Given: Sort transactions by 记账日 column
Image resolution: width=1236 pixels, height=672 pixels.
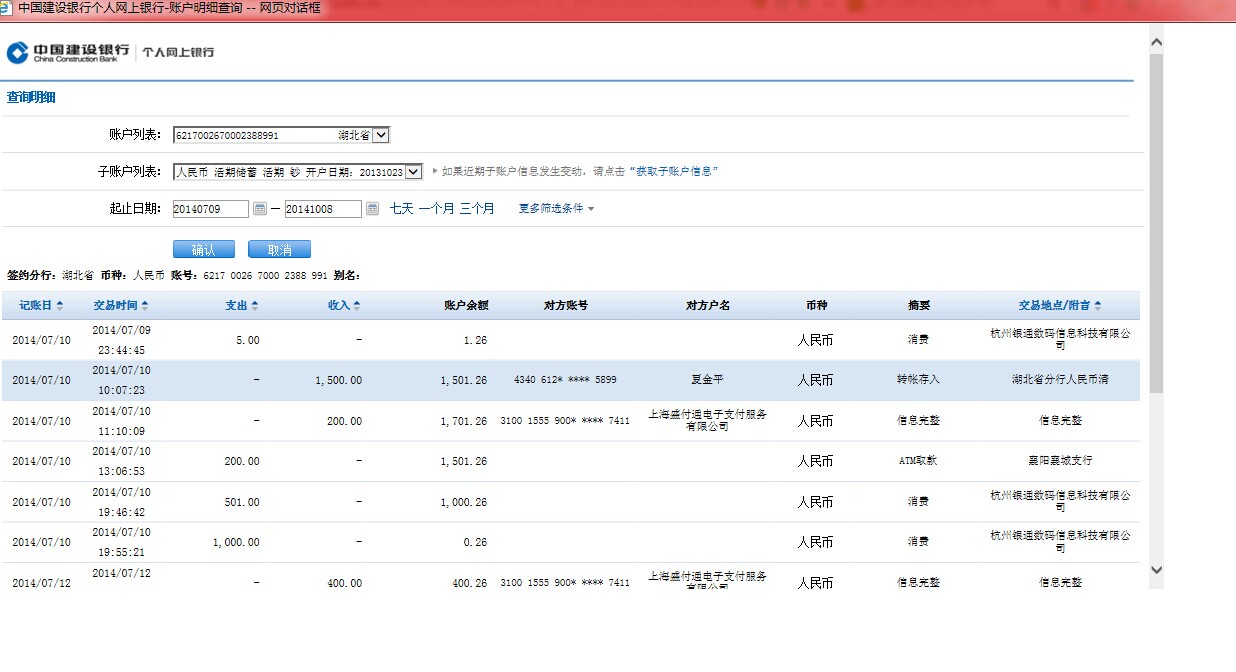Looking at the screenshot, I should 41,305.
